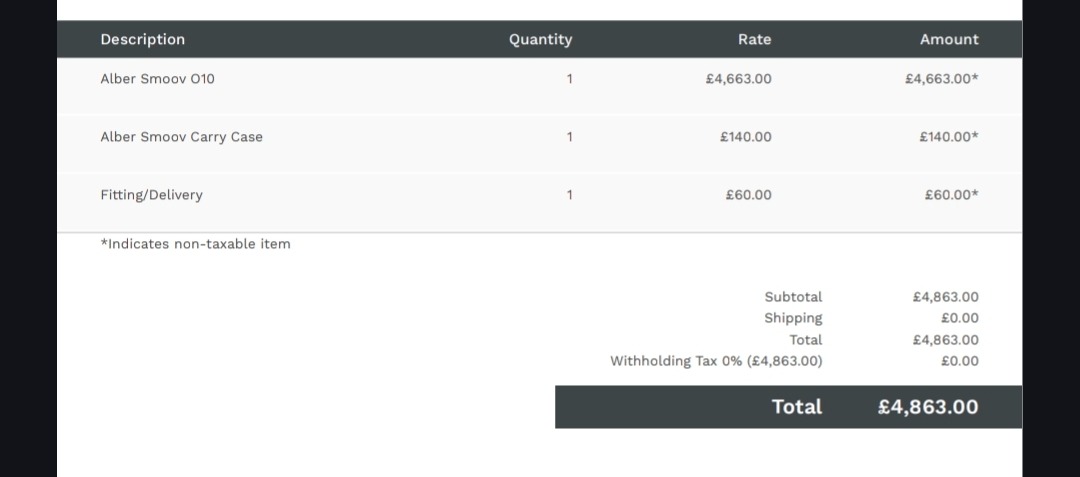Click the bold £4,863.00 grand total amount

pos(928,407)
